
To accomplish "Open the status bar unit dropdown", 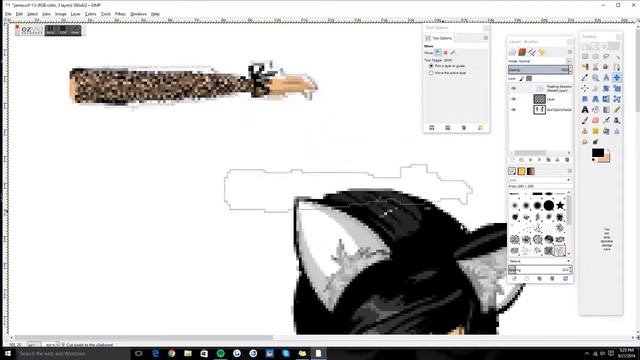I will 33,345.
